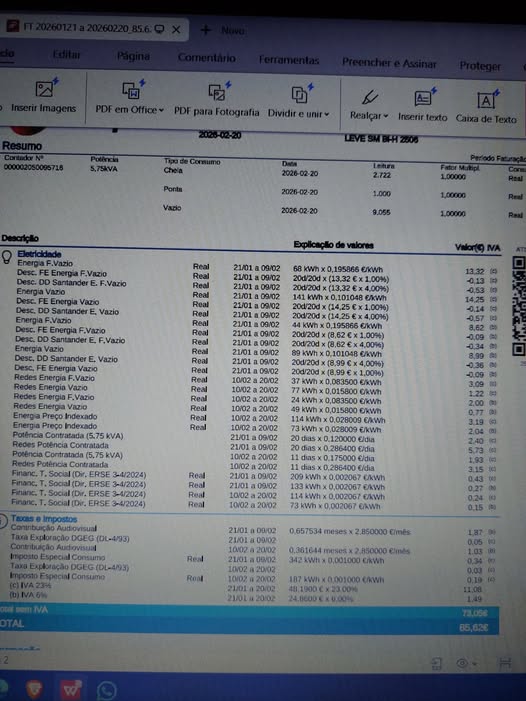The image size is (526, 701).
Task: Open the Comentário ribbon tab
Action: [206, 58]
